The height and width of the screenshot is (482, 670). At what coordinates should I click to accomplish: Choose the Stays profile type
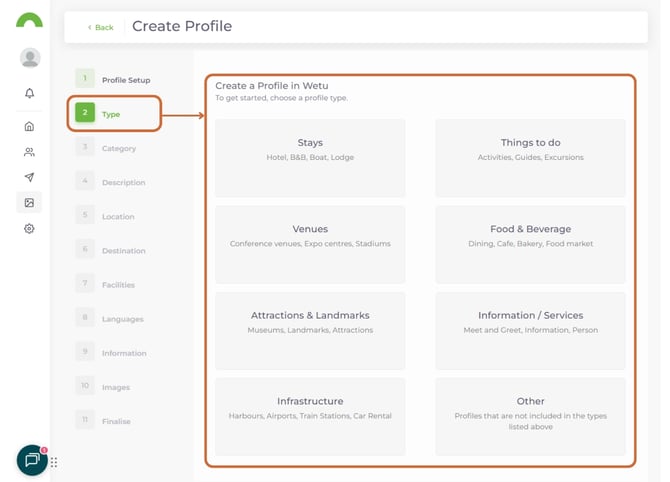click(310, 158)
